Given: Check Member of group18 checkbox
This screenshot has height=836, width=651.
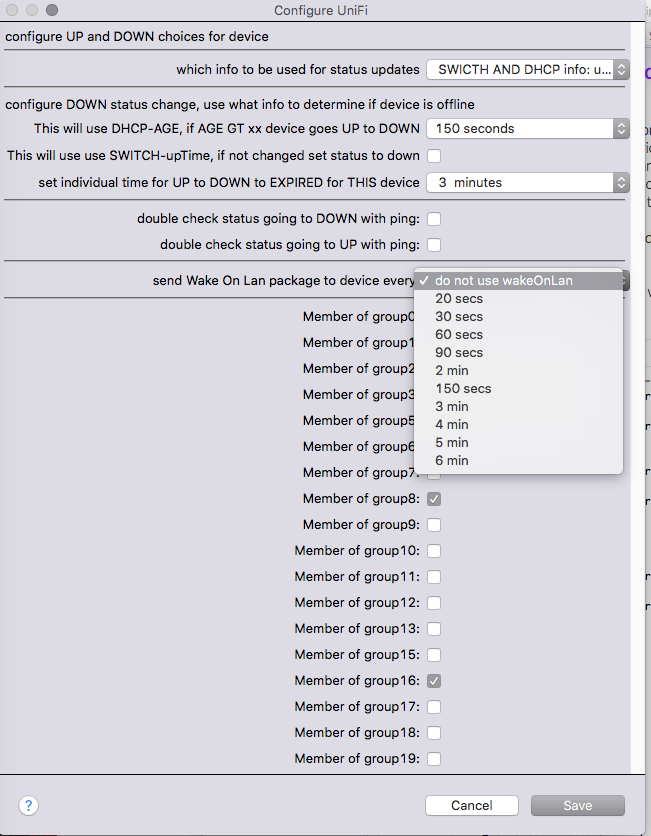Looking at the screenshot, I should click(434, 733).
